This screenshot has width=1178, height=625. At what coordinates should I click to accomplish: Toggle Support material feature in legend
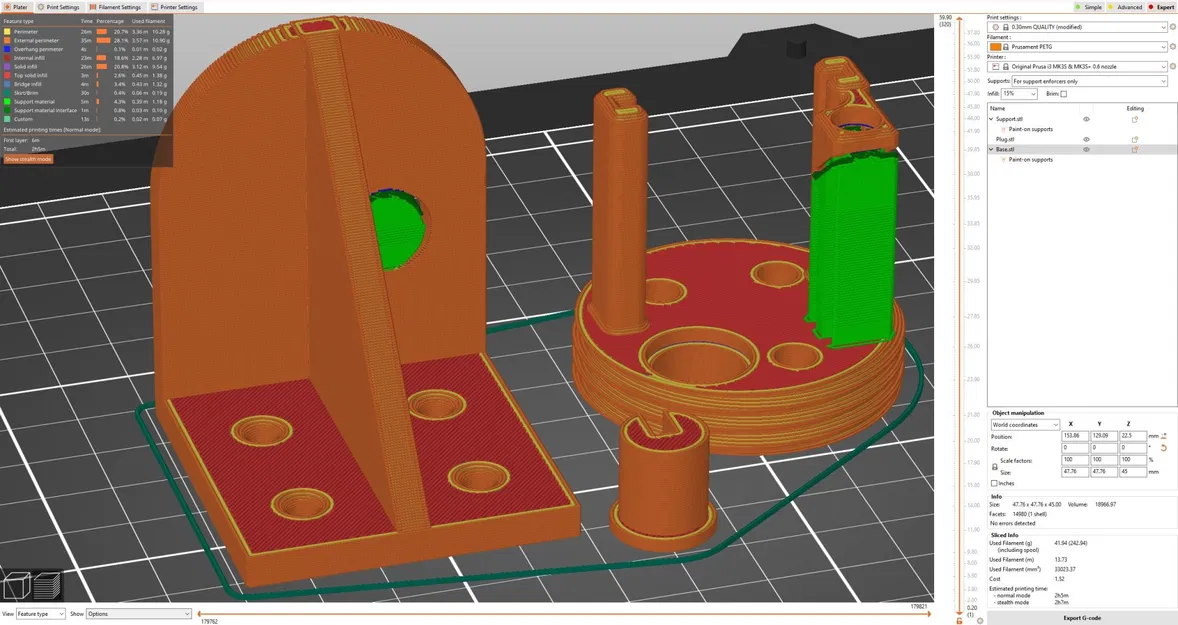pos(86,101)
